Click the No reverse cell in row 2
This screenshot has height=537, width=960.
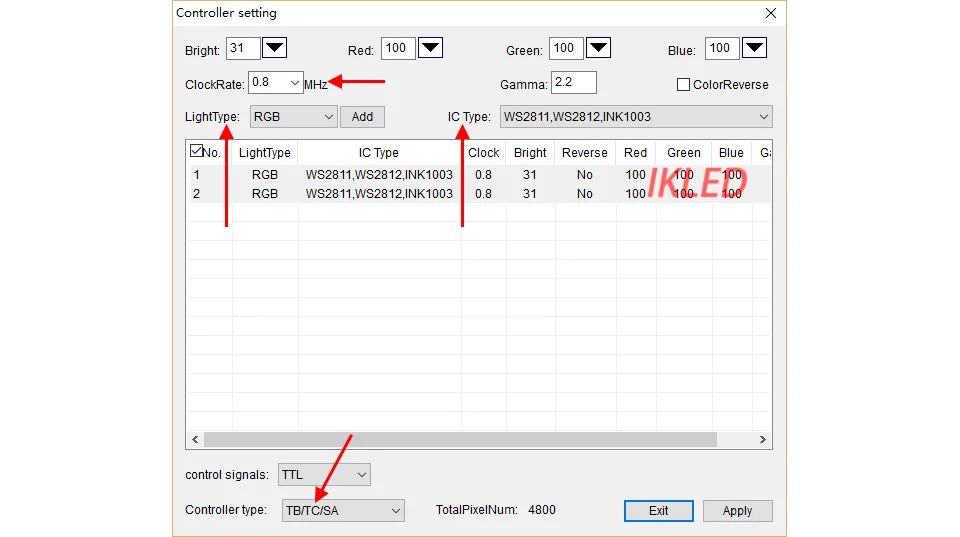click(x=585, y=194)
